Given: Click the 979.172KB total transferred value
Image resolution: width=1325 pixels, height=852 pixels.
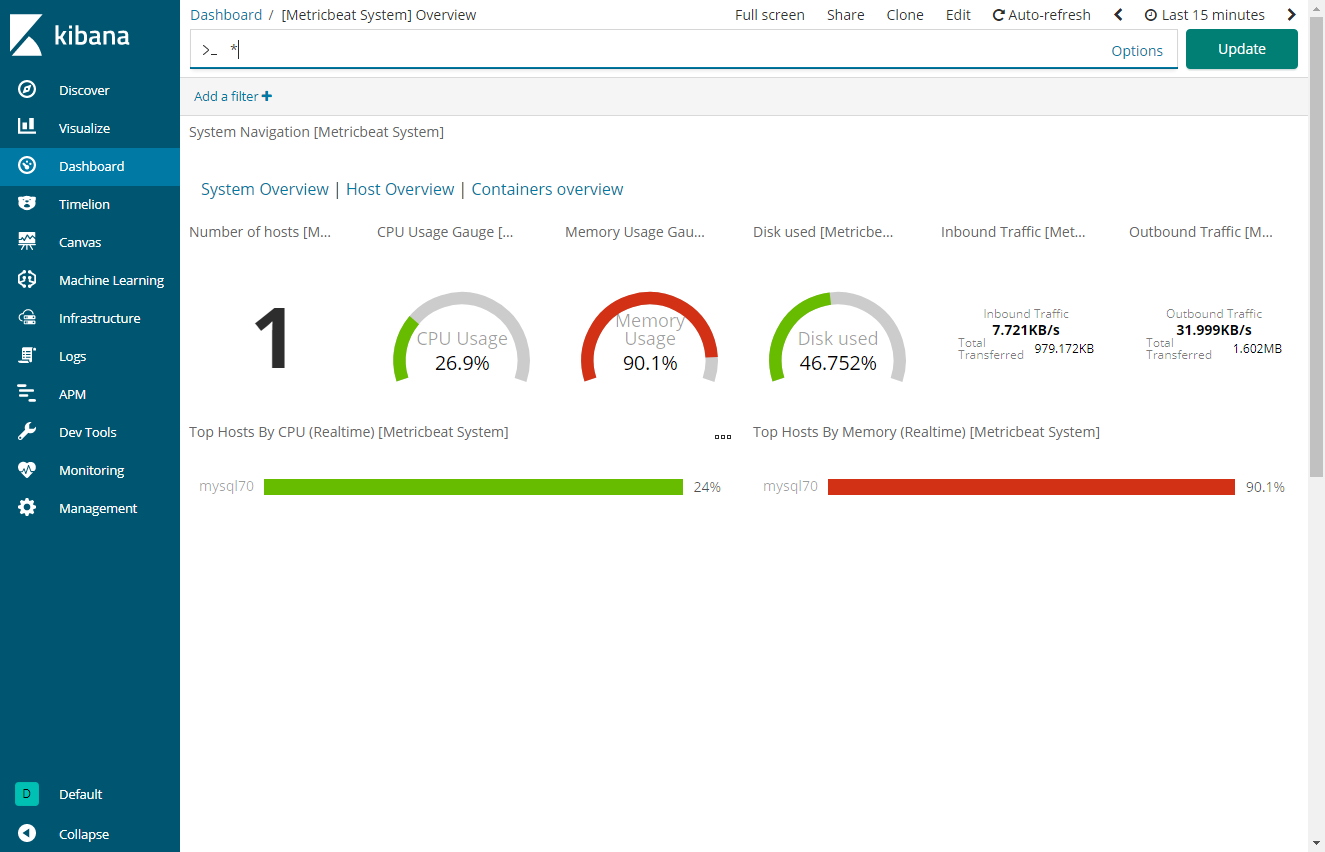Looking at the screenshot, I should point(1064,349).
